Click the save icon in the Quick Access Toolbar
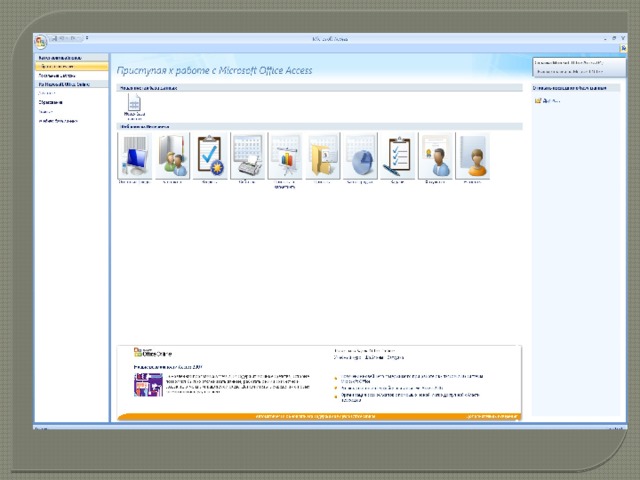 54,38
